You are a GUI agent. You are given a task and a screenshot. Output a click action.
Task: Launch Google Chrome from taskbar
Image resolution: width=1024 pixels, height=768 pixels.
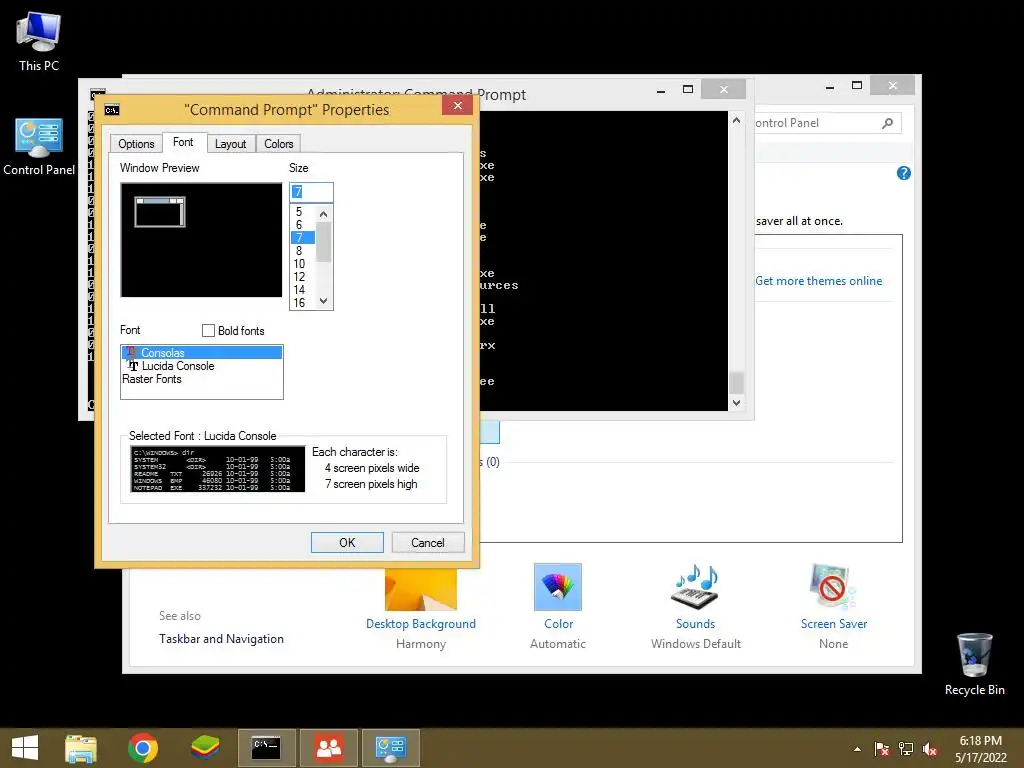coord(142,748)
